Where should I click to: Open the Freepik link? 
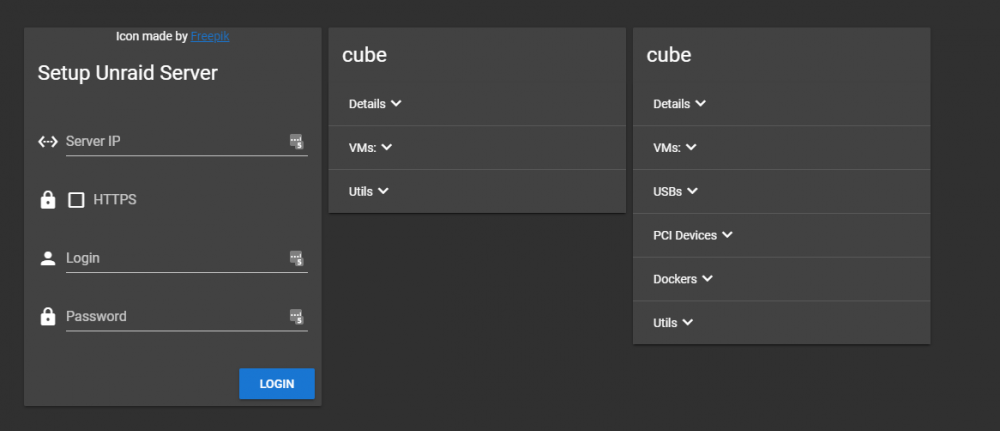(210, 36)
